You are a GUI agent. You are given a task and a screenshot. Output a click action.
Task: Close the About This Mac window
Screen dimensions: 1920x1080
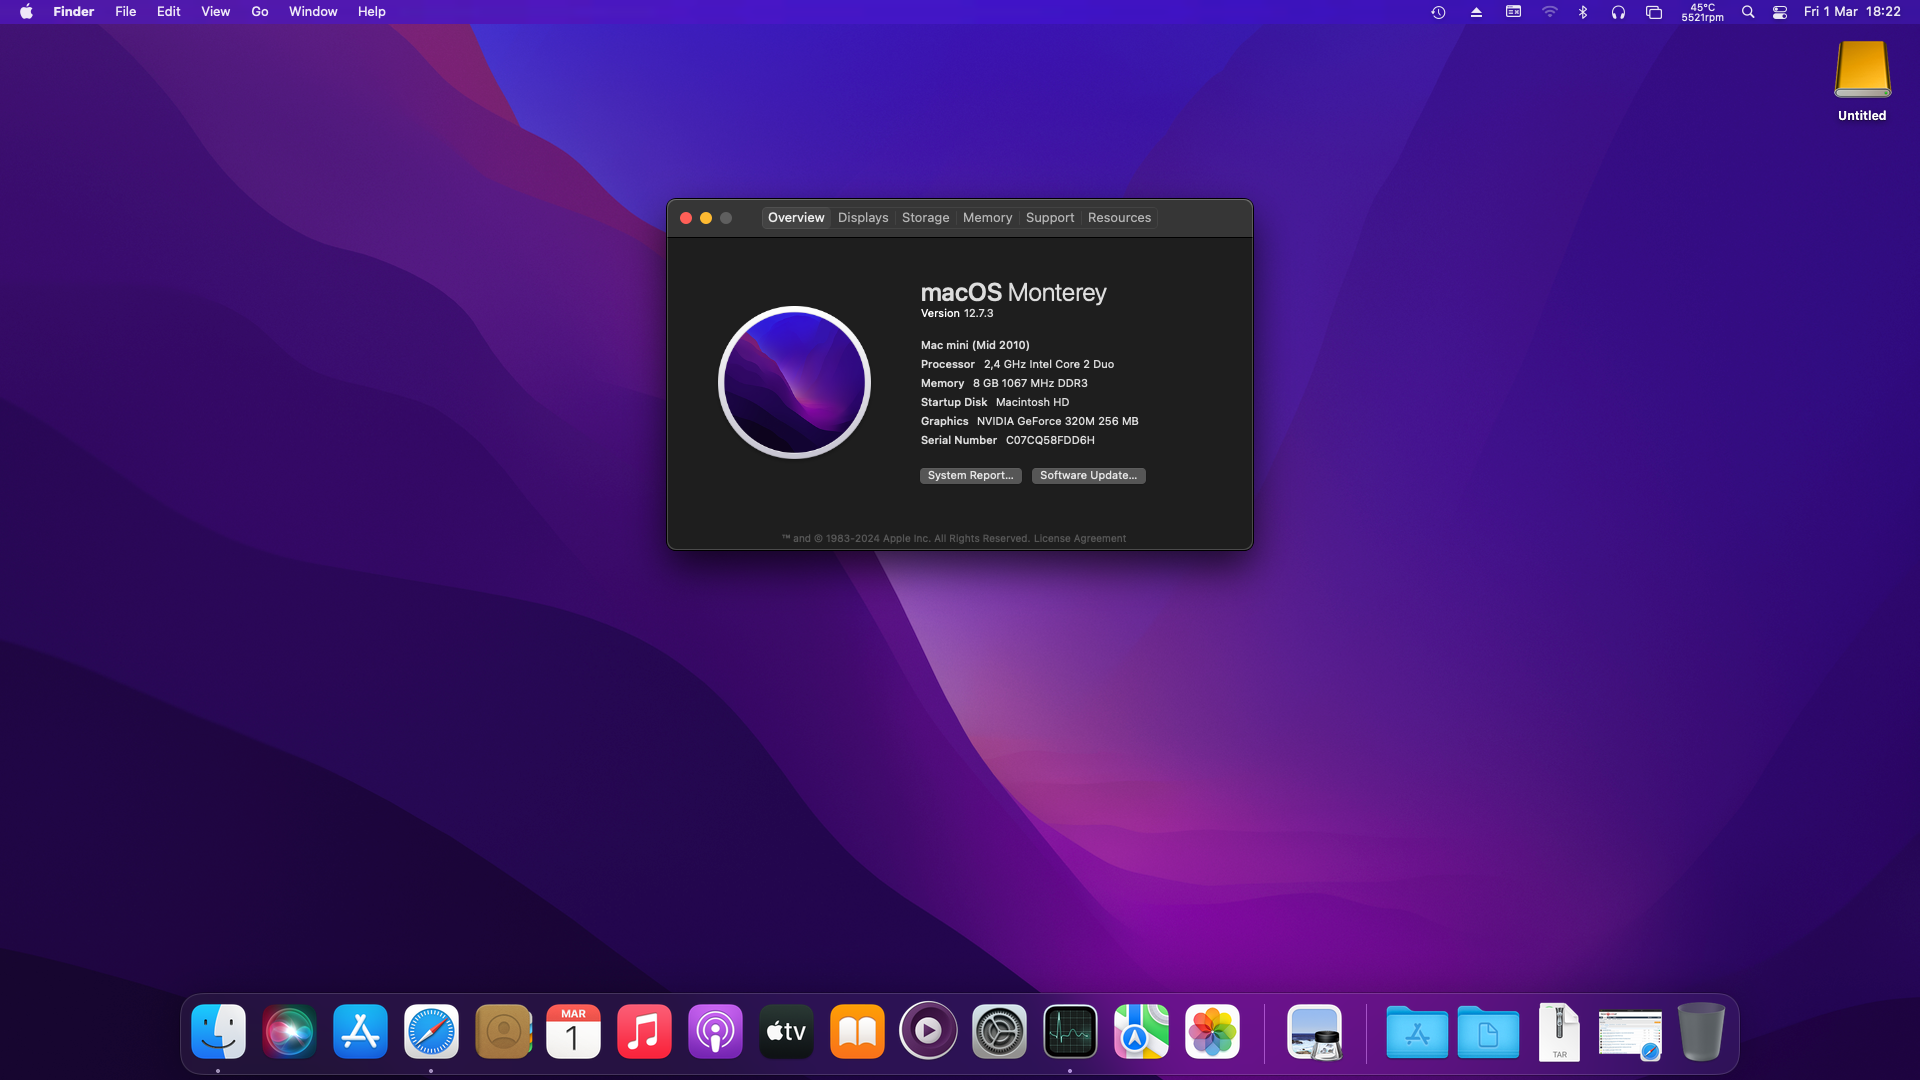point(686,218)
